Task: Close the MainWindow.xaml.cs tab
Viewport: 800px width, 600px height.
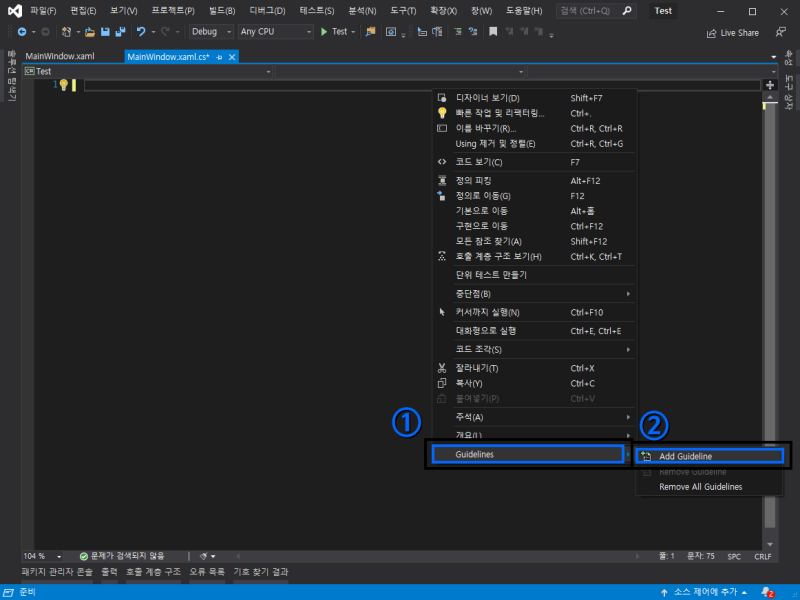Action: coord(232,57)
